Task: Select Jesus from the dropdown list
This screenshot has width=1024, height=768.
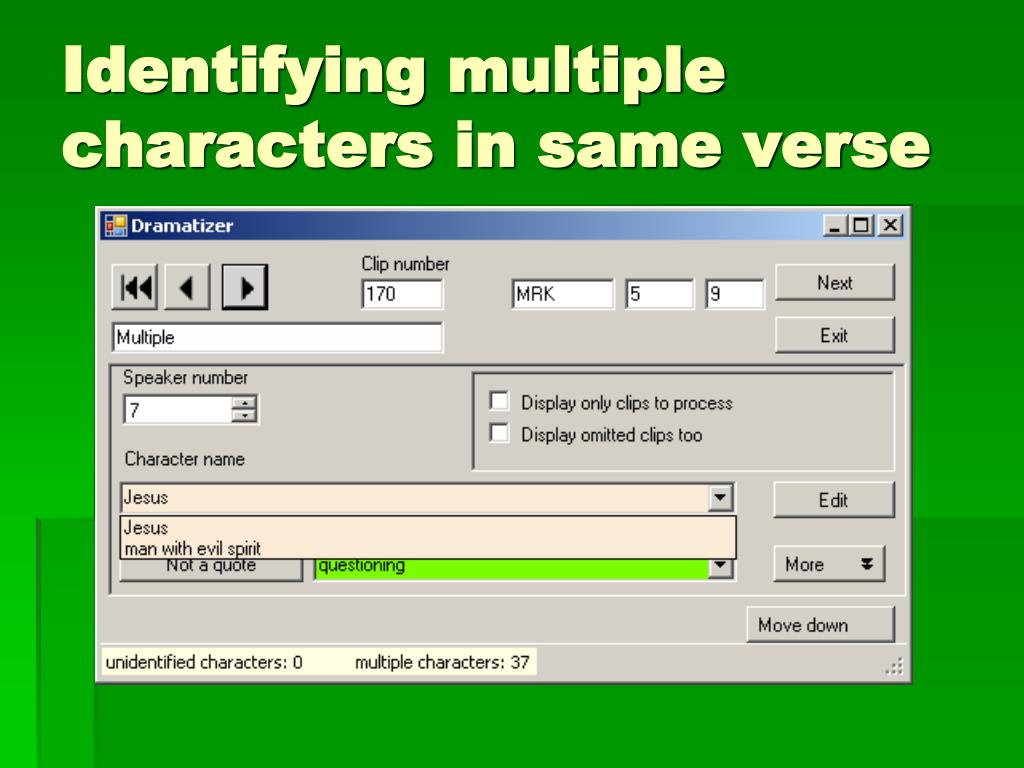Action: point(428,527)
